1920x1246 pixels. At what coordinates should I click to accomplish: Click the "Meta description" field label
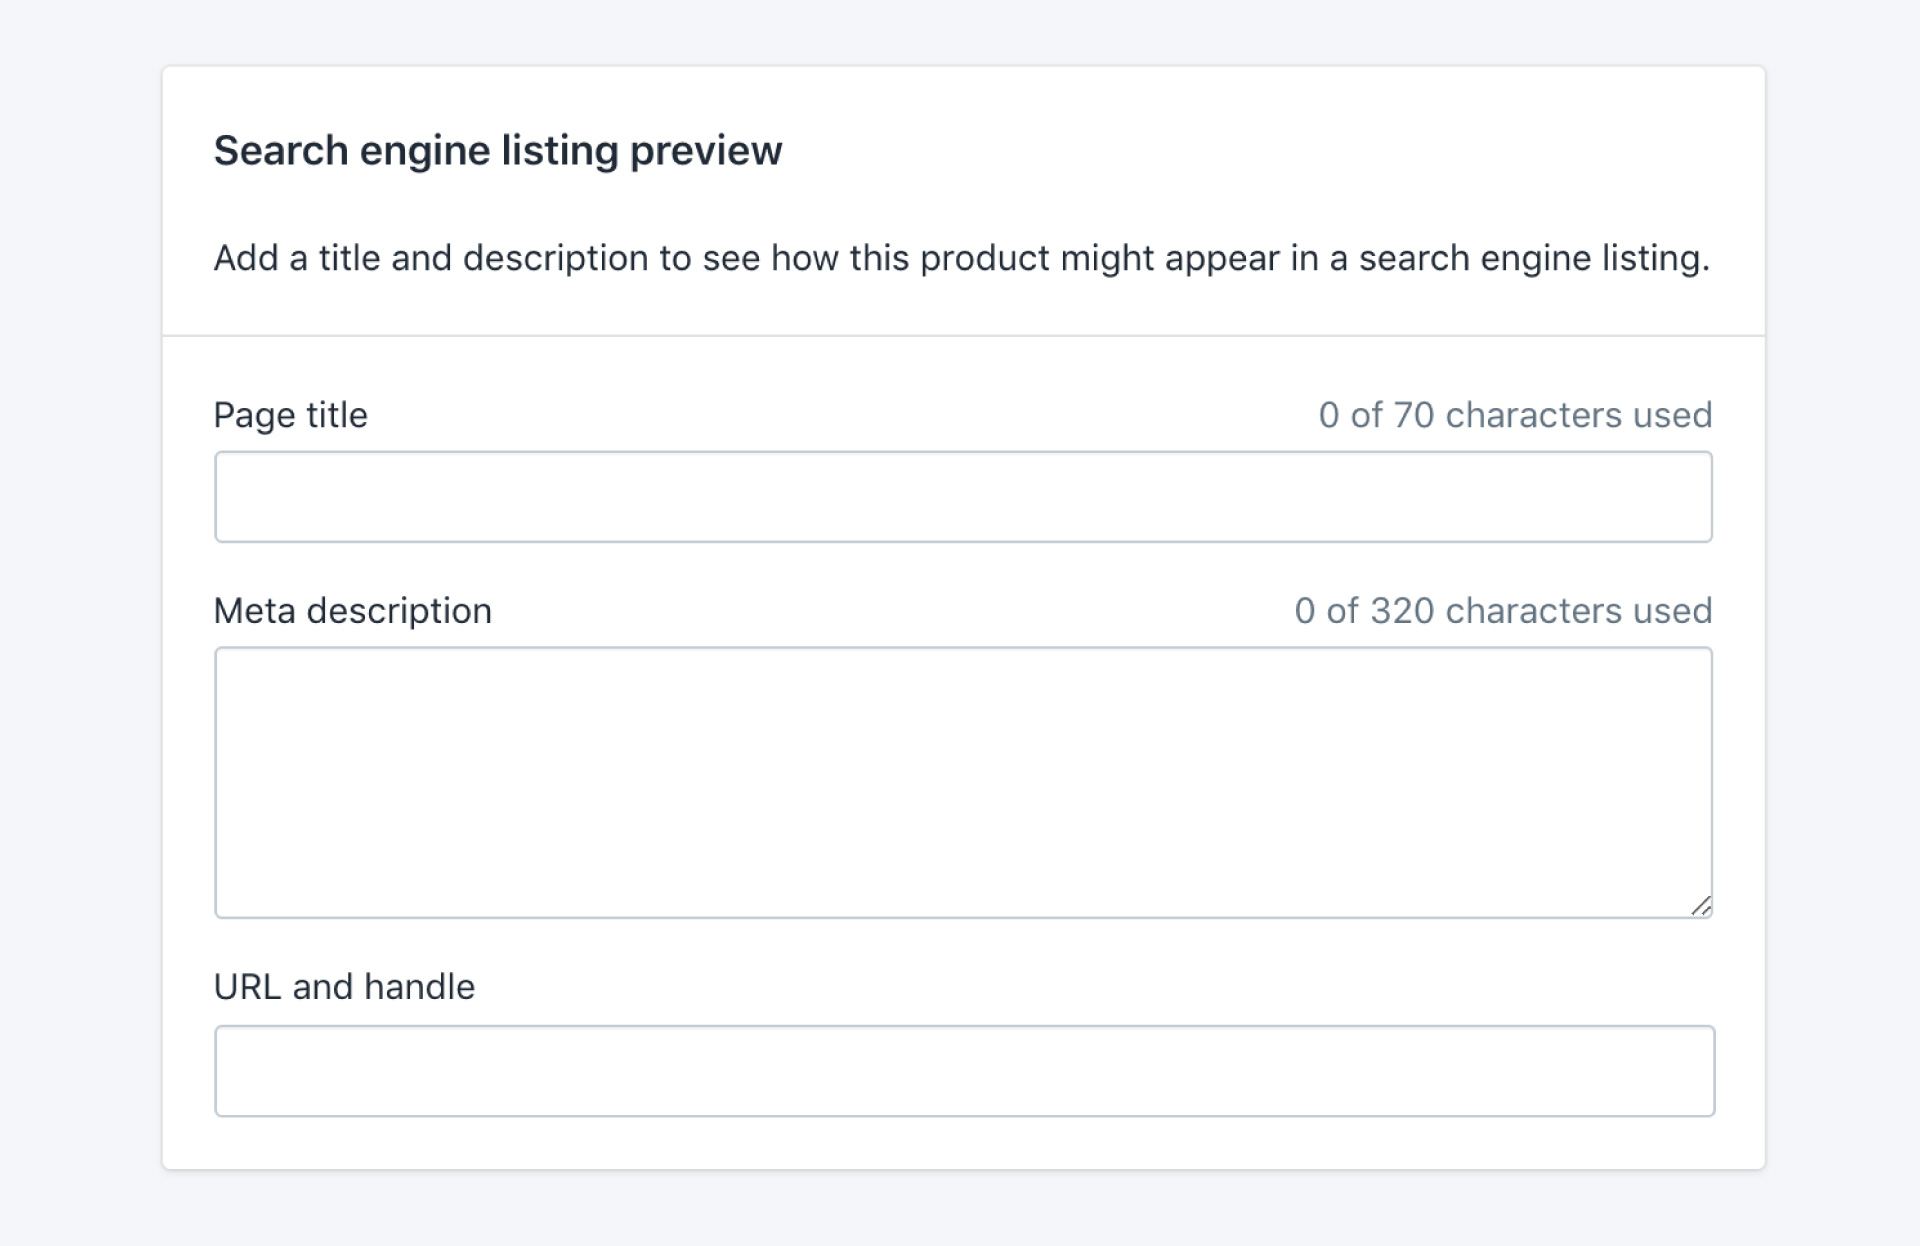point(352,611)
